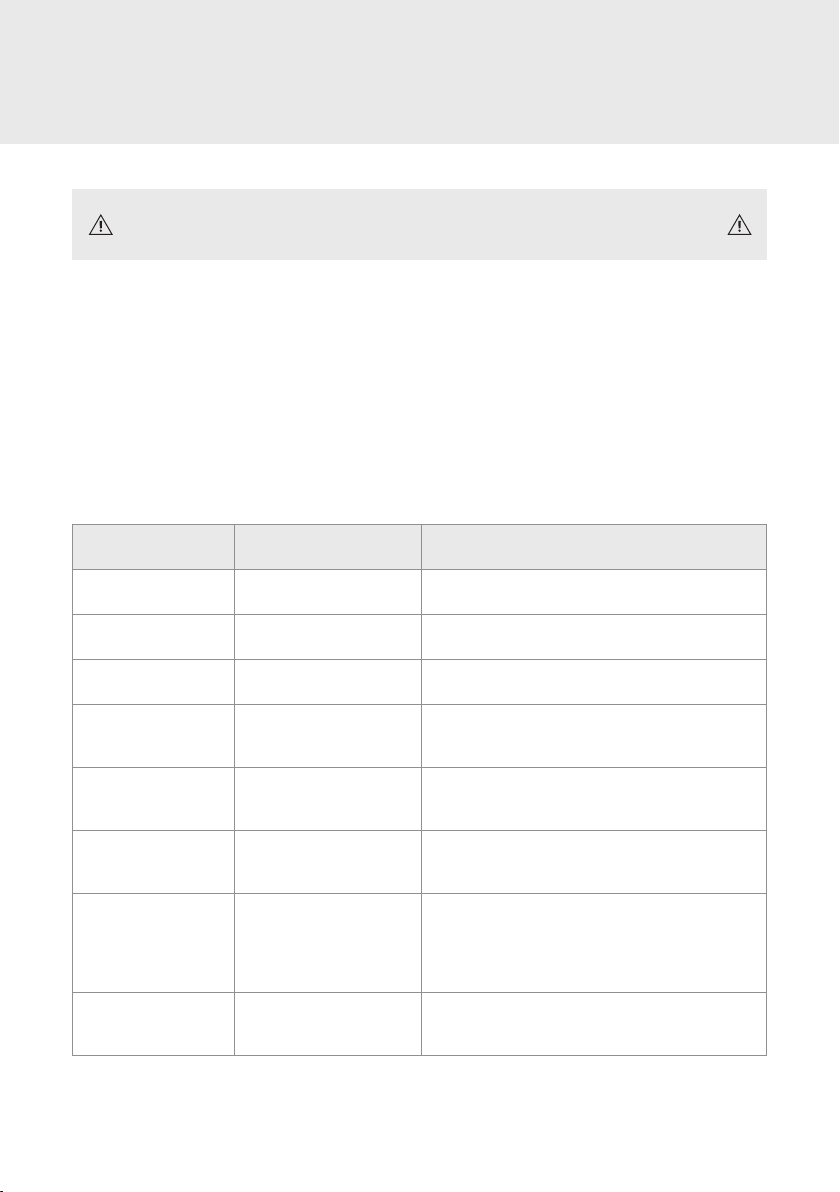This screenshot has width=840, height=1192.
Task: Click tallest table row, last column cell
Action: tap(594, 943)
